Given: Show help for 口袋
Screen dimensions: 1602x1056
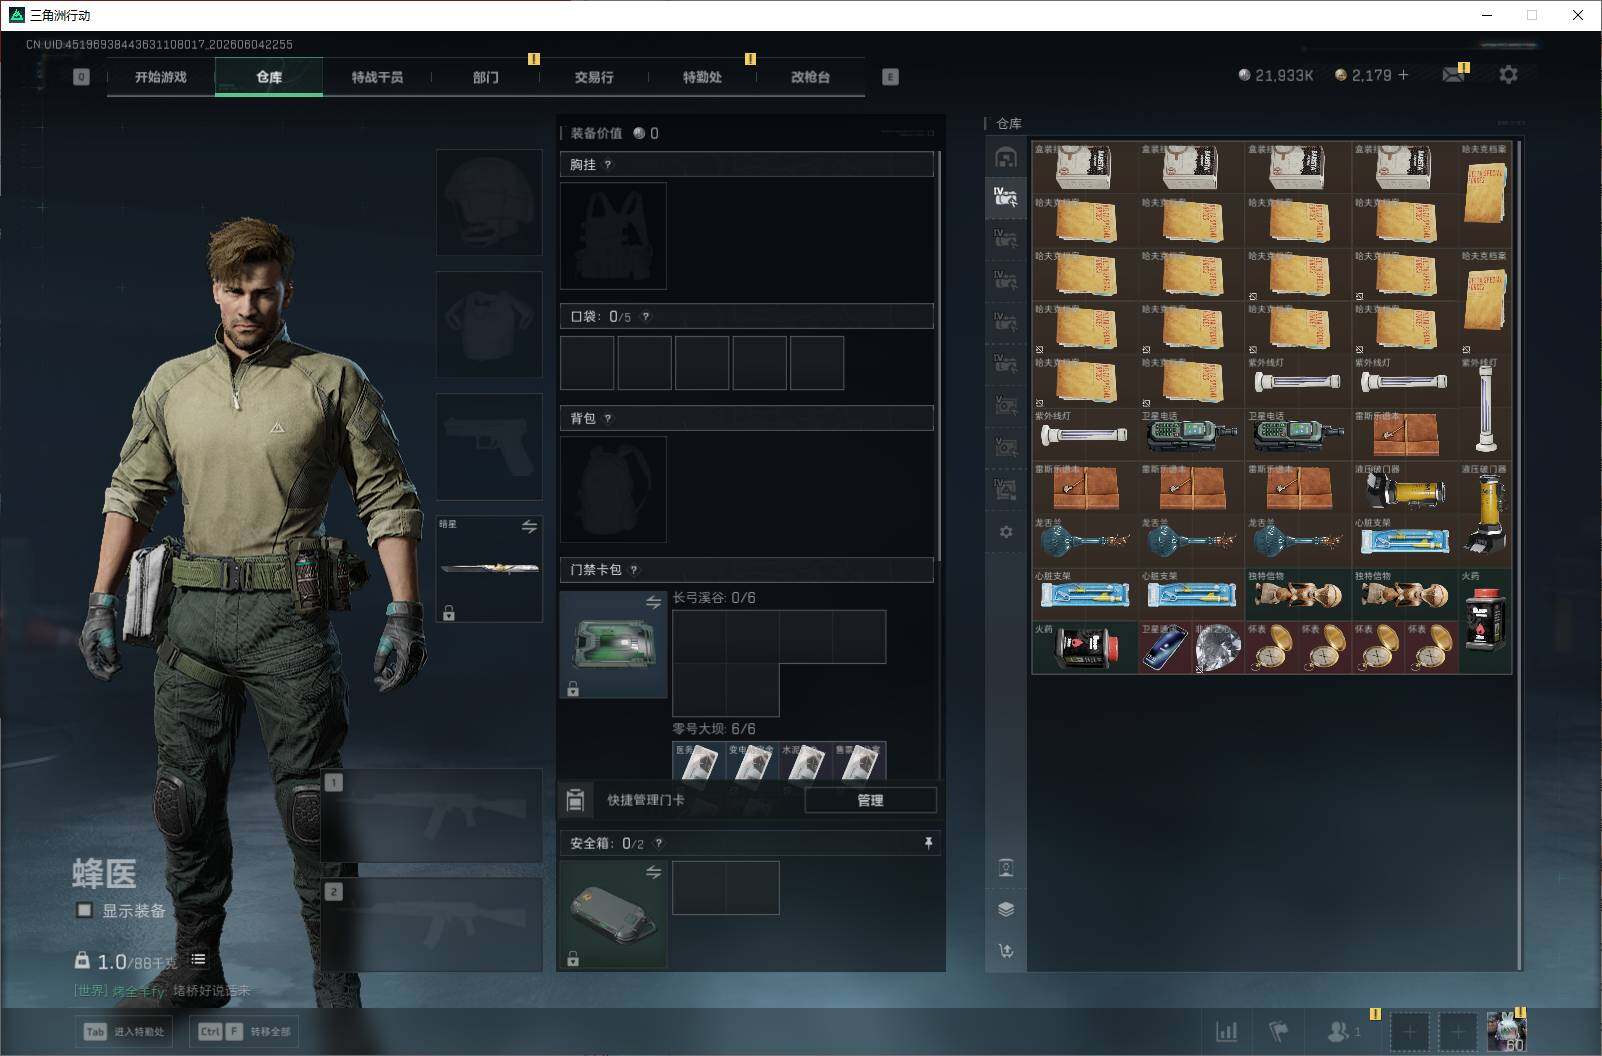Looking at the screenshot, I should click(646, 317).
